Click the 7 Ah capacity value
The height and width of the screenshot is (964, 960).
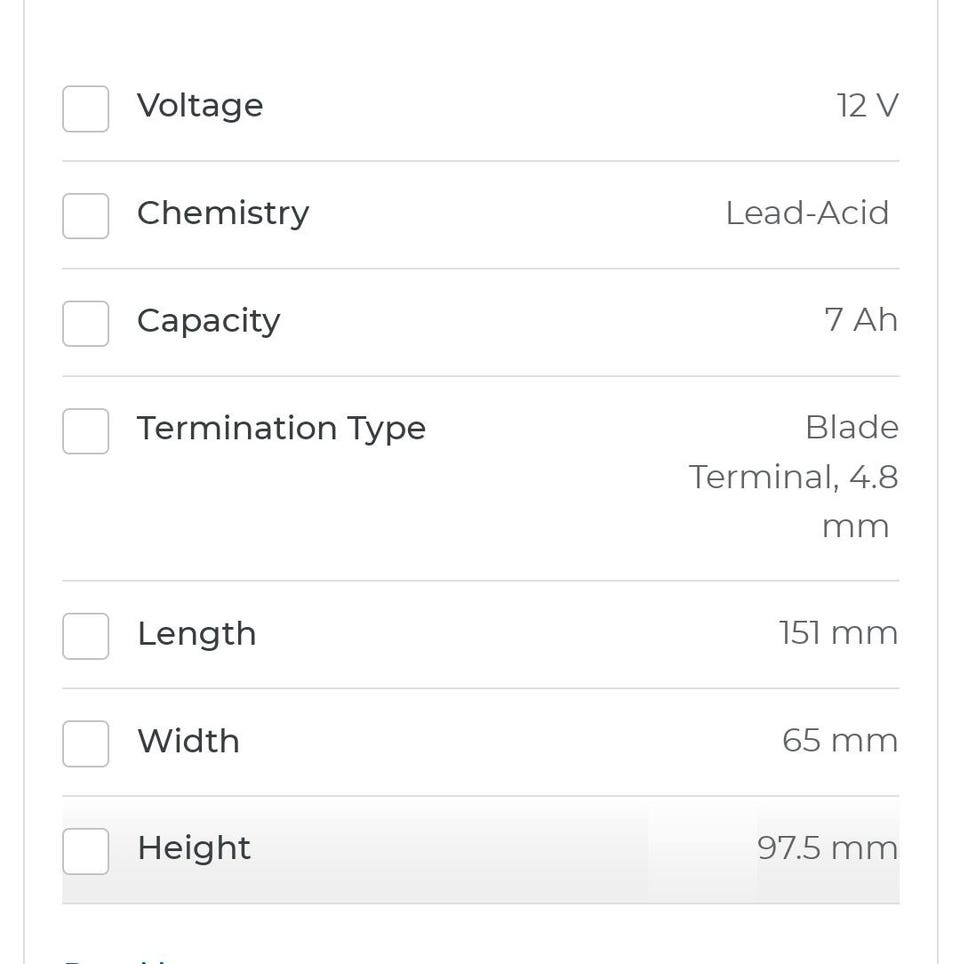tap(860, 321)
